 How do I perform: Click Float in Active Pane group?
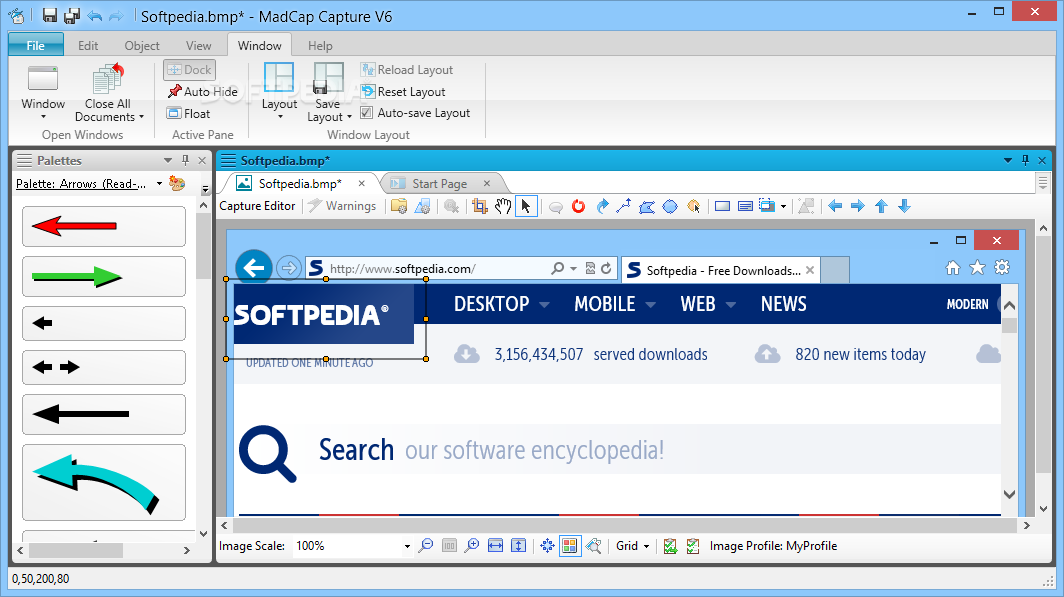(x=189, y=113)
